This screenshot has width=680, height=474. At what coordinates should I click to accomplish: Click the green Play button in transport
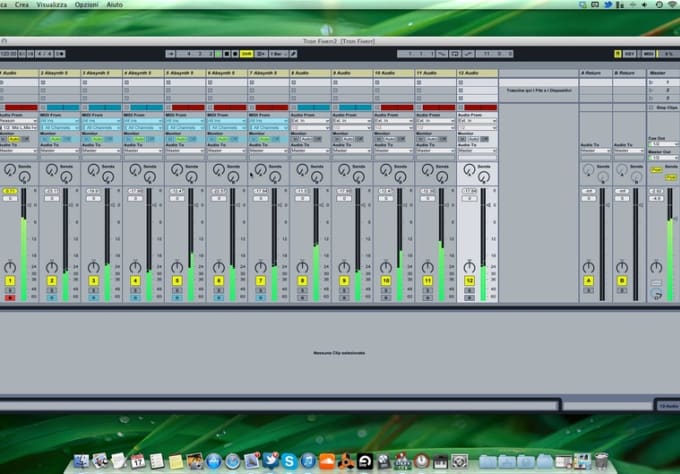click(219, 54)
